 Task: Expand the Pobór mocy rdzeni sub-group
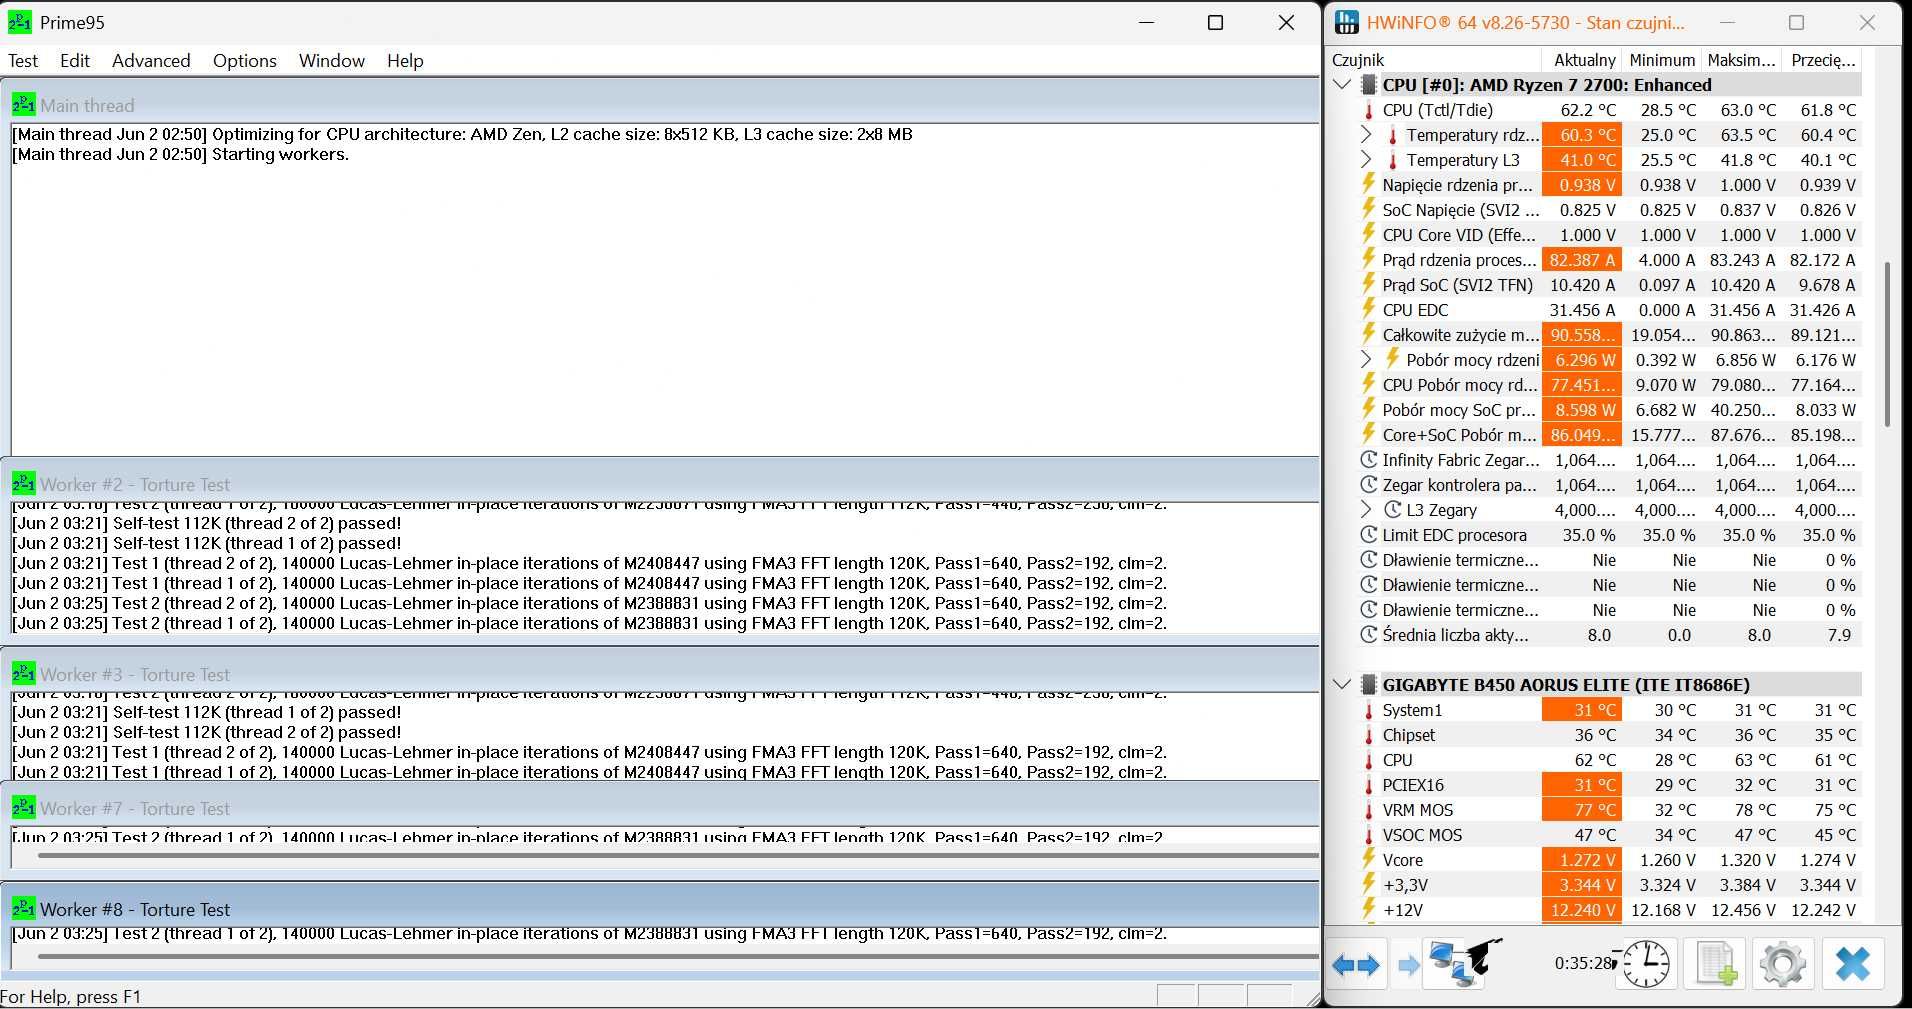tap(1367, 359)
